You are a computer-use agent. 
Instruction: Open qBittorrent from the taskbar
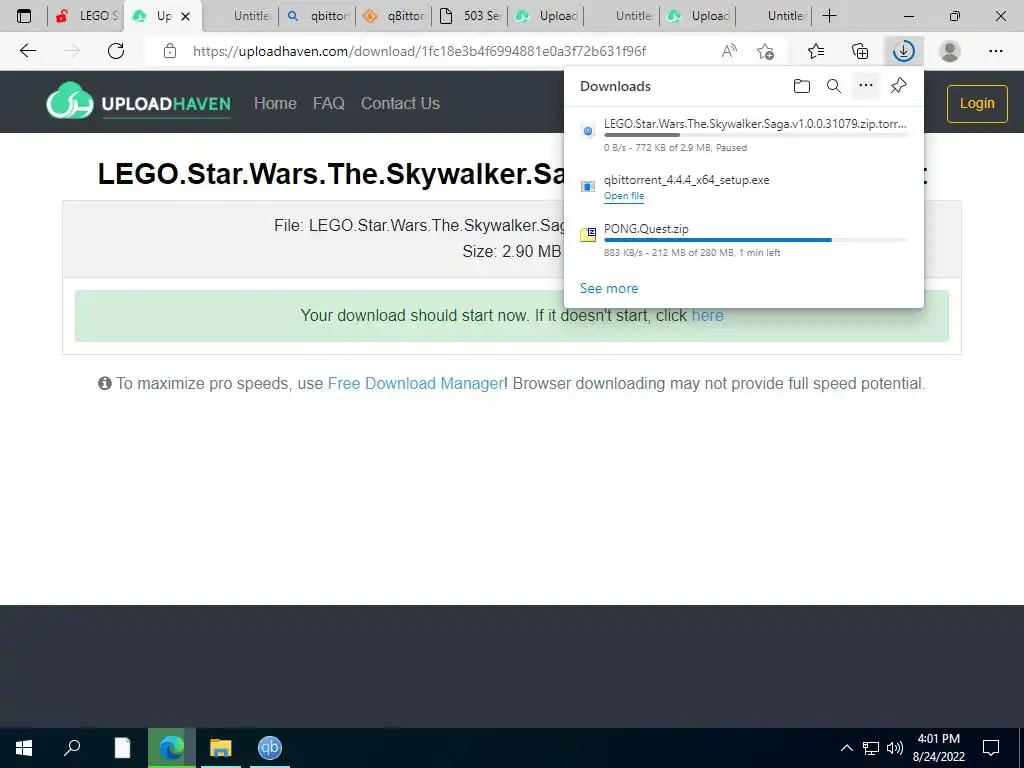270,748
